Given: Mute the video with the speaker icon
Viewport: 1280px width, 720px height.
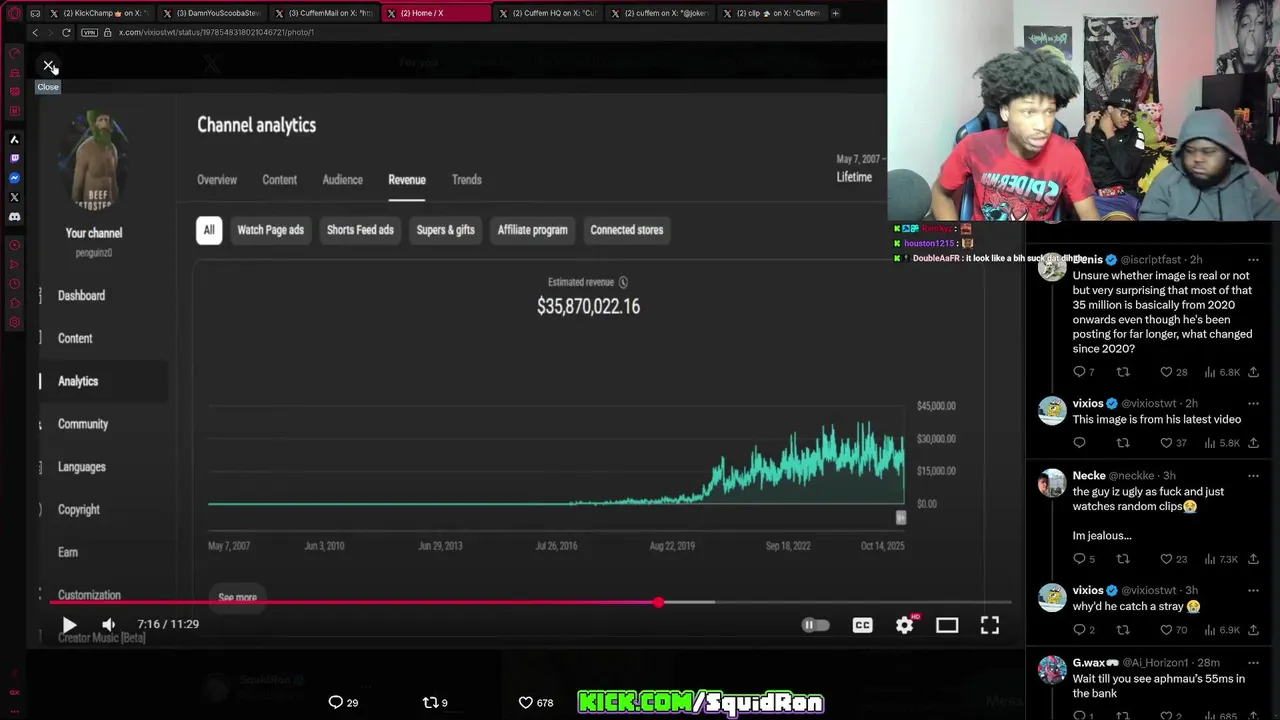Looking at the screenshot, I should [108, 624].
